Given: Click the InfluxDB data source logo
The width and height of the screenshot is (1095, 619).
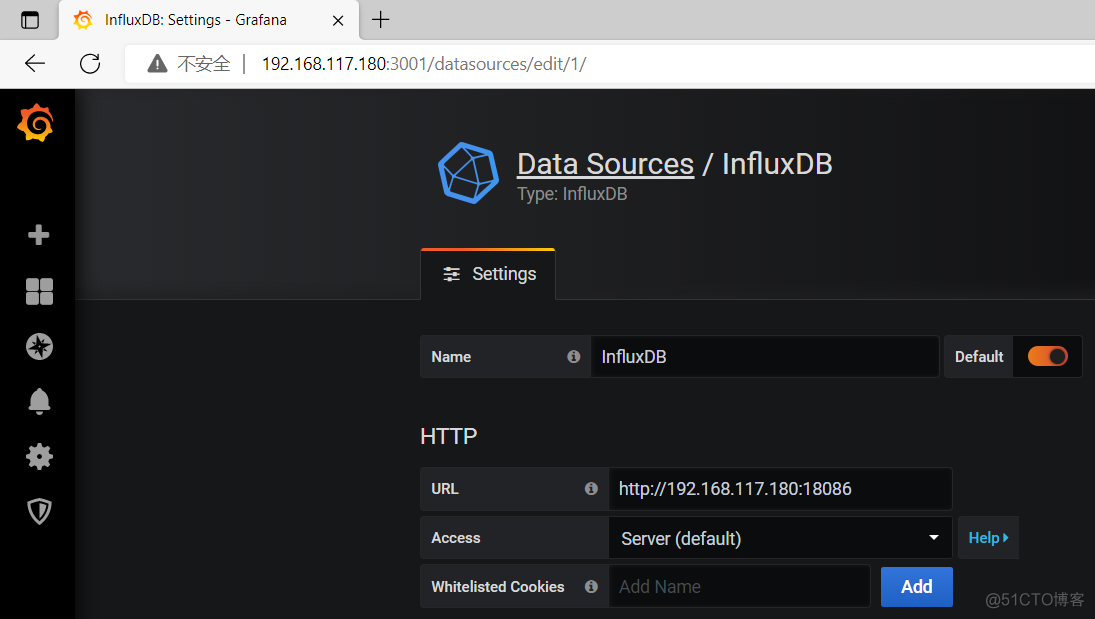Looking at the screenshot, I should point(468,173).
